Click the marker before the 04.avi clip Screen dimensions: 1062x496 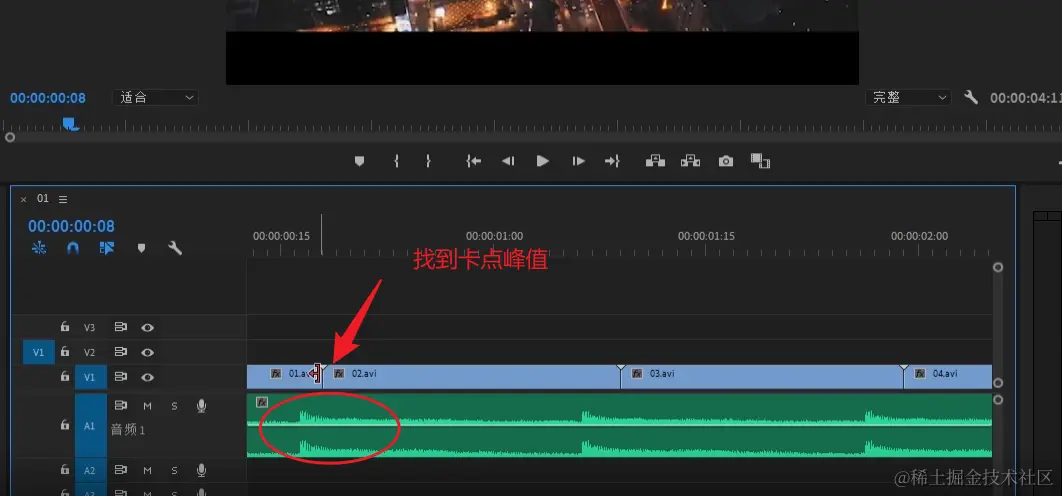coord(904,367)
